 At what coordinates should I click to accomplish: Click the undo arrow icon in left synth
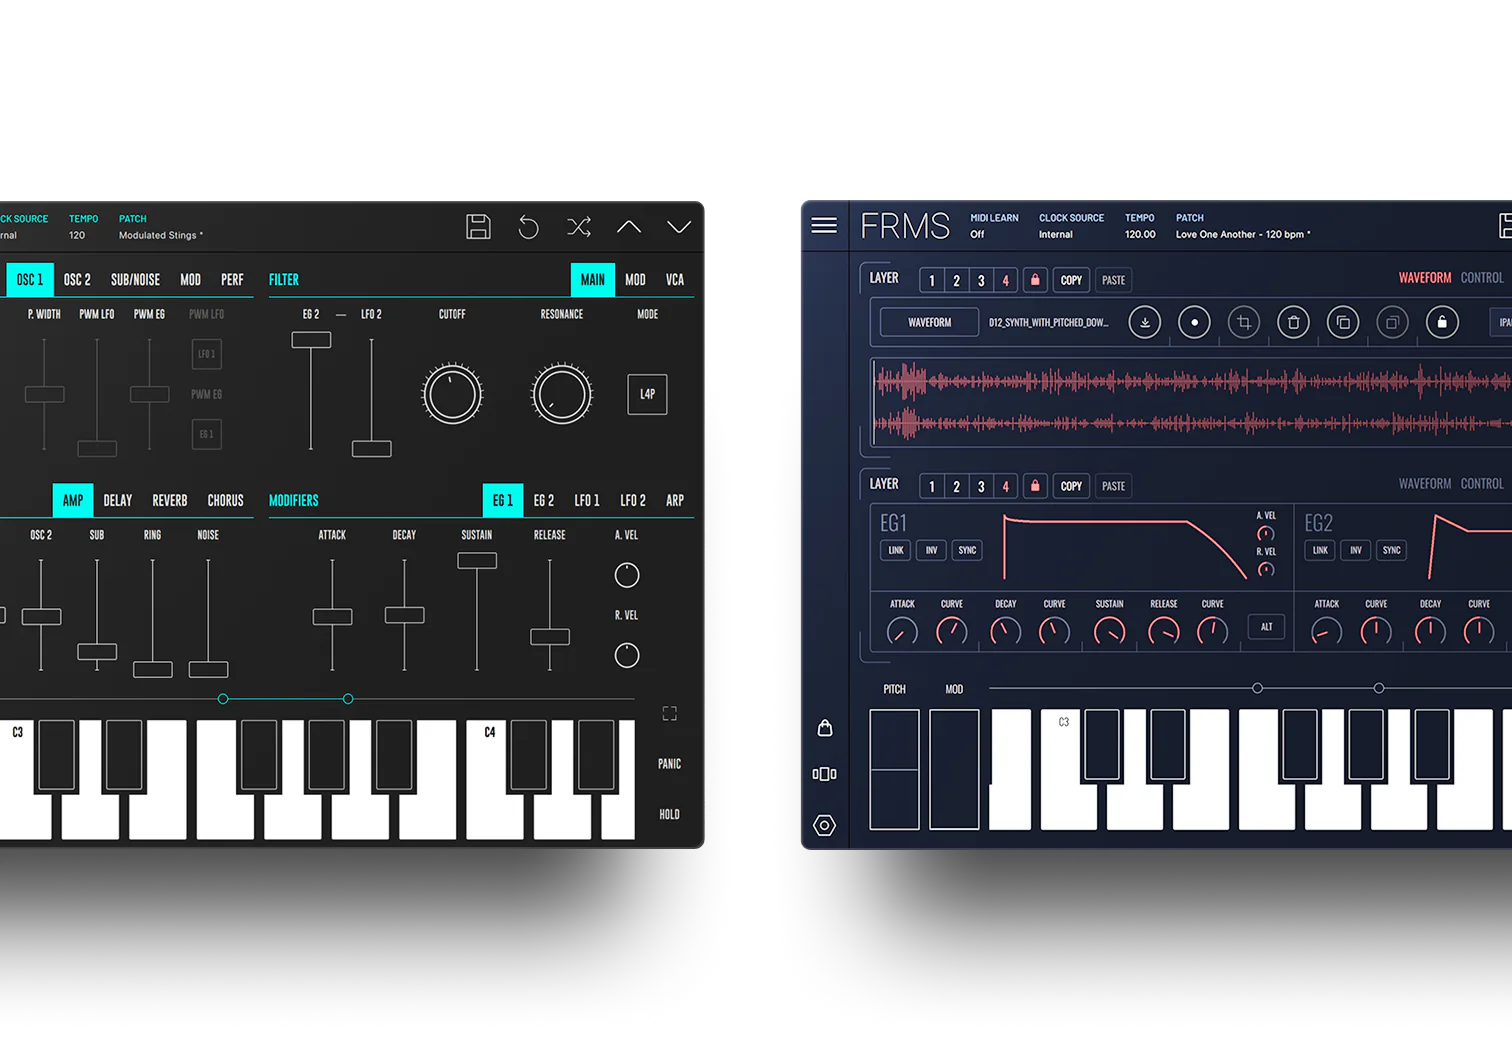pos(528,227)
